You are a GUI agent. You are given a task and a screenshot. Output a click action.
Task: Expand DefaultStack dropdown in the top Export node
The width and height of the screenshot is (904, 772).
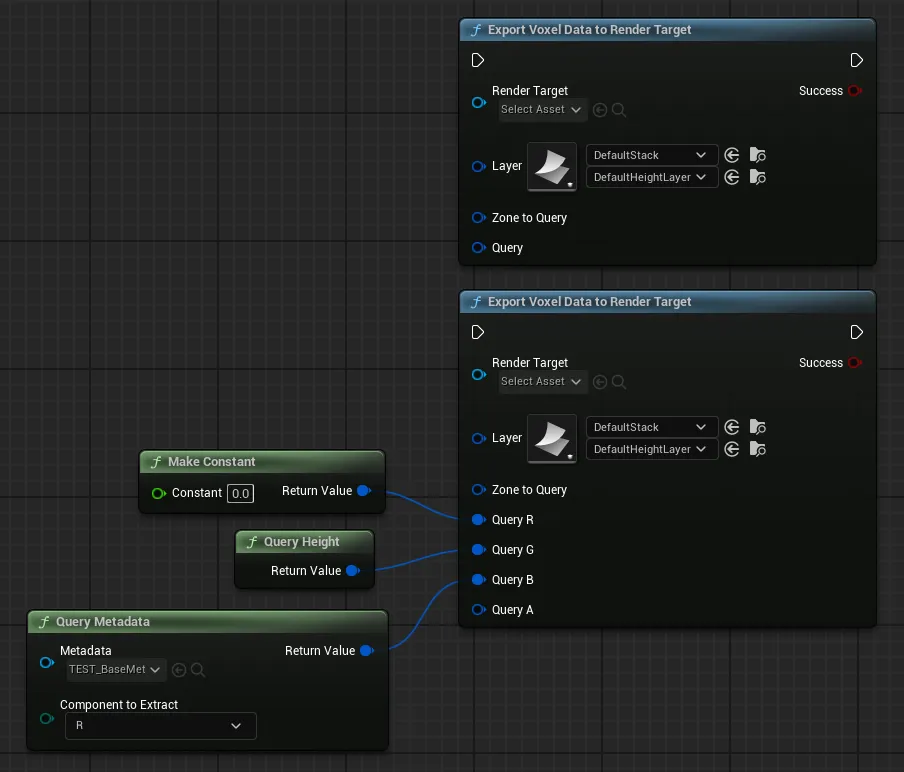tap(650, 155)
